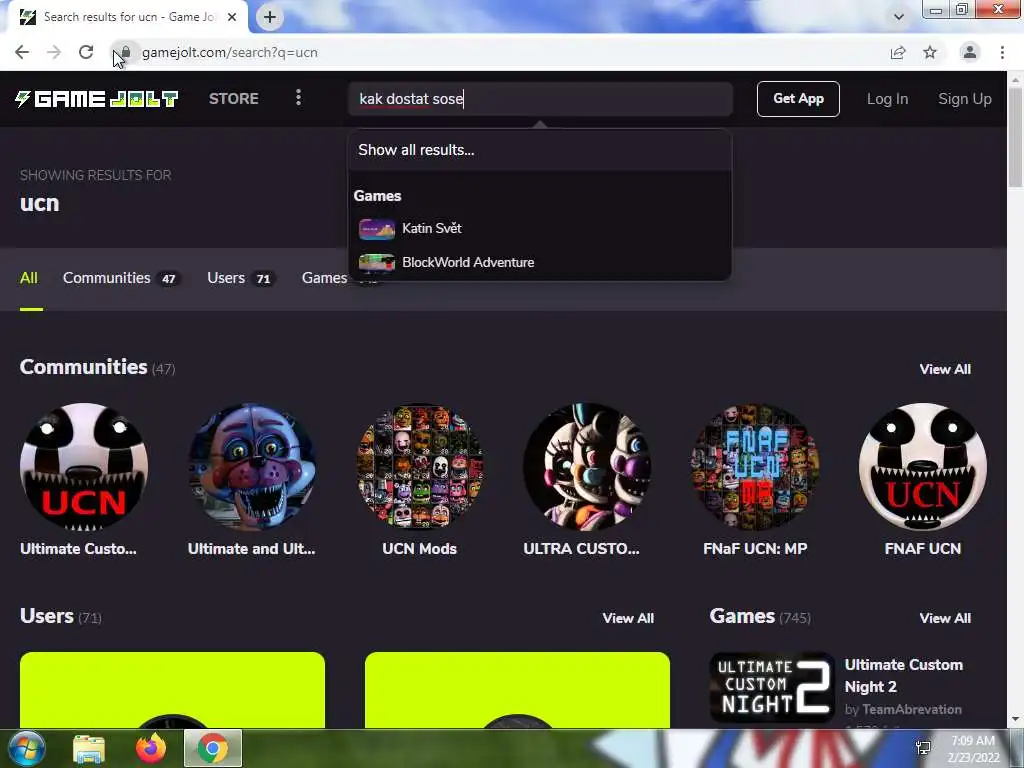1024x768 pixels.
Task: Click the UCN Mods community label
Action: coord(419,549)
